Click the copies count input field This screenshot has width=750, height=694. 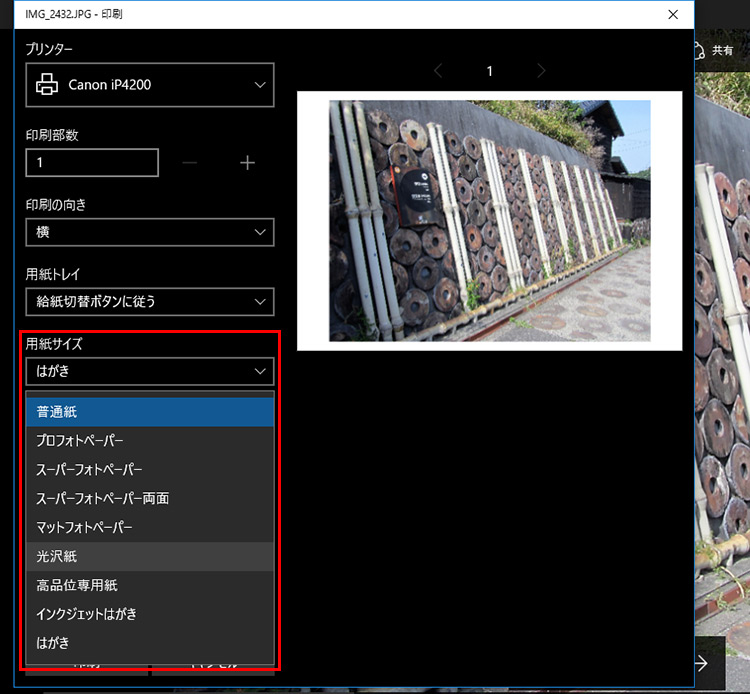[x=92, y=163]
